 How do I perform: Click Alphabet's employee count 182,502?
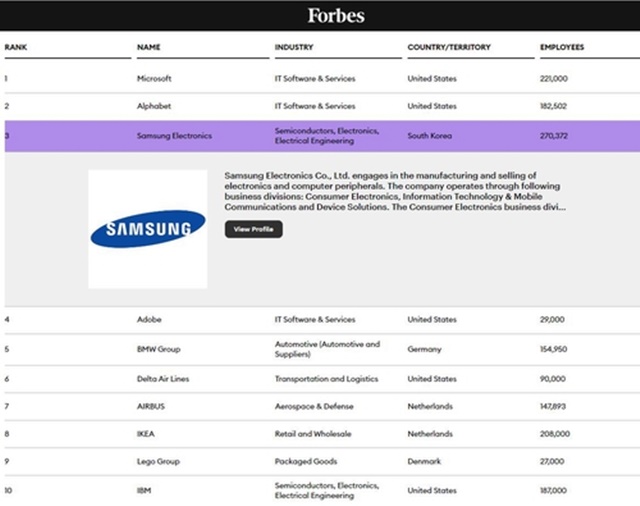[553, 106]
